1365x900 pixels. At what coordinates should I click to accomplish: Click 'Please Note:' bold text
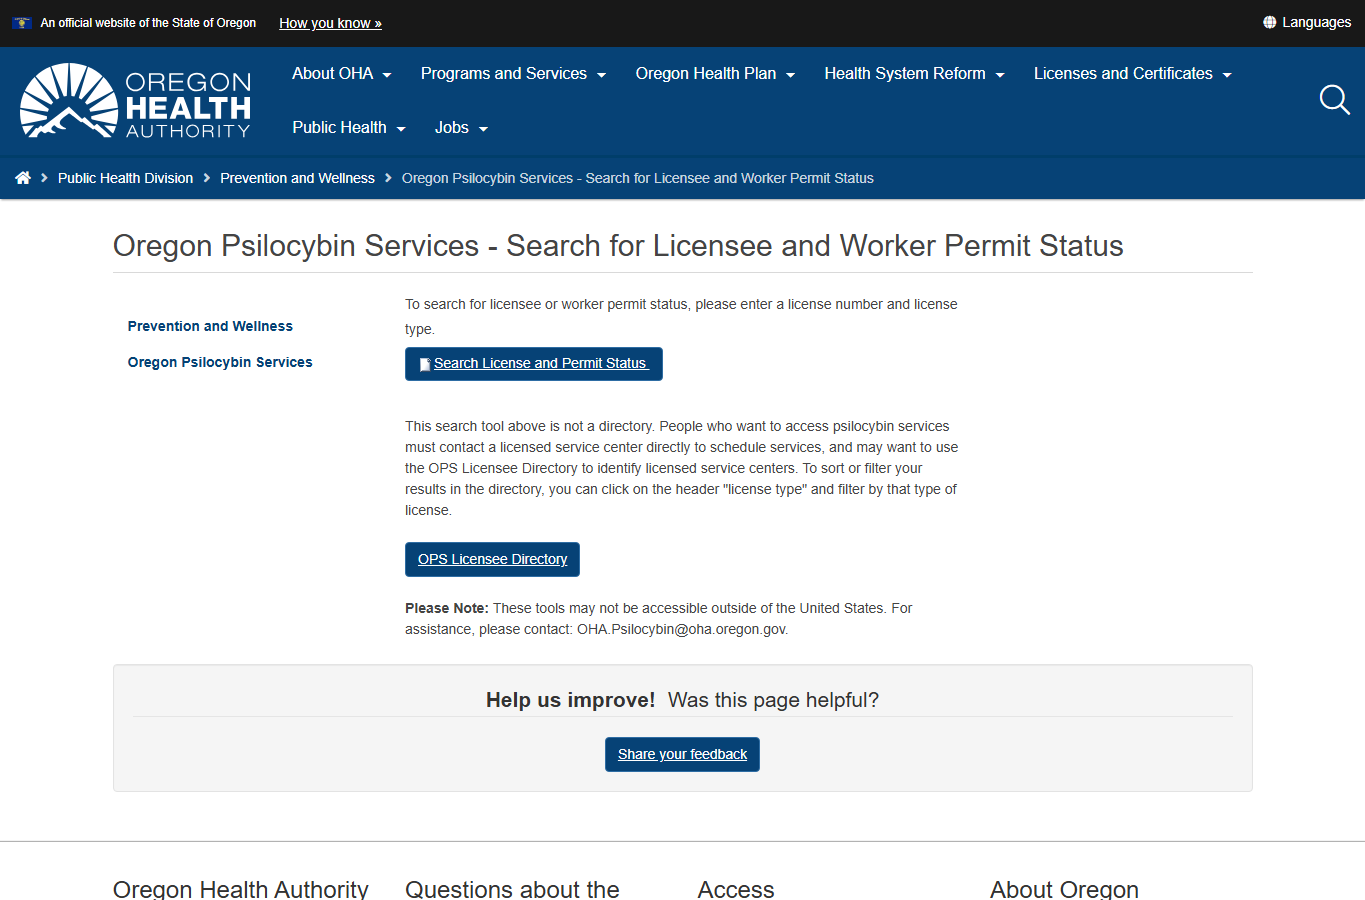(447, 608)
